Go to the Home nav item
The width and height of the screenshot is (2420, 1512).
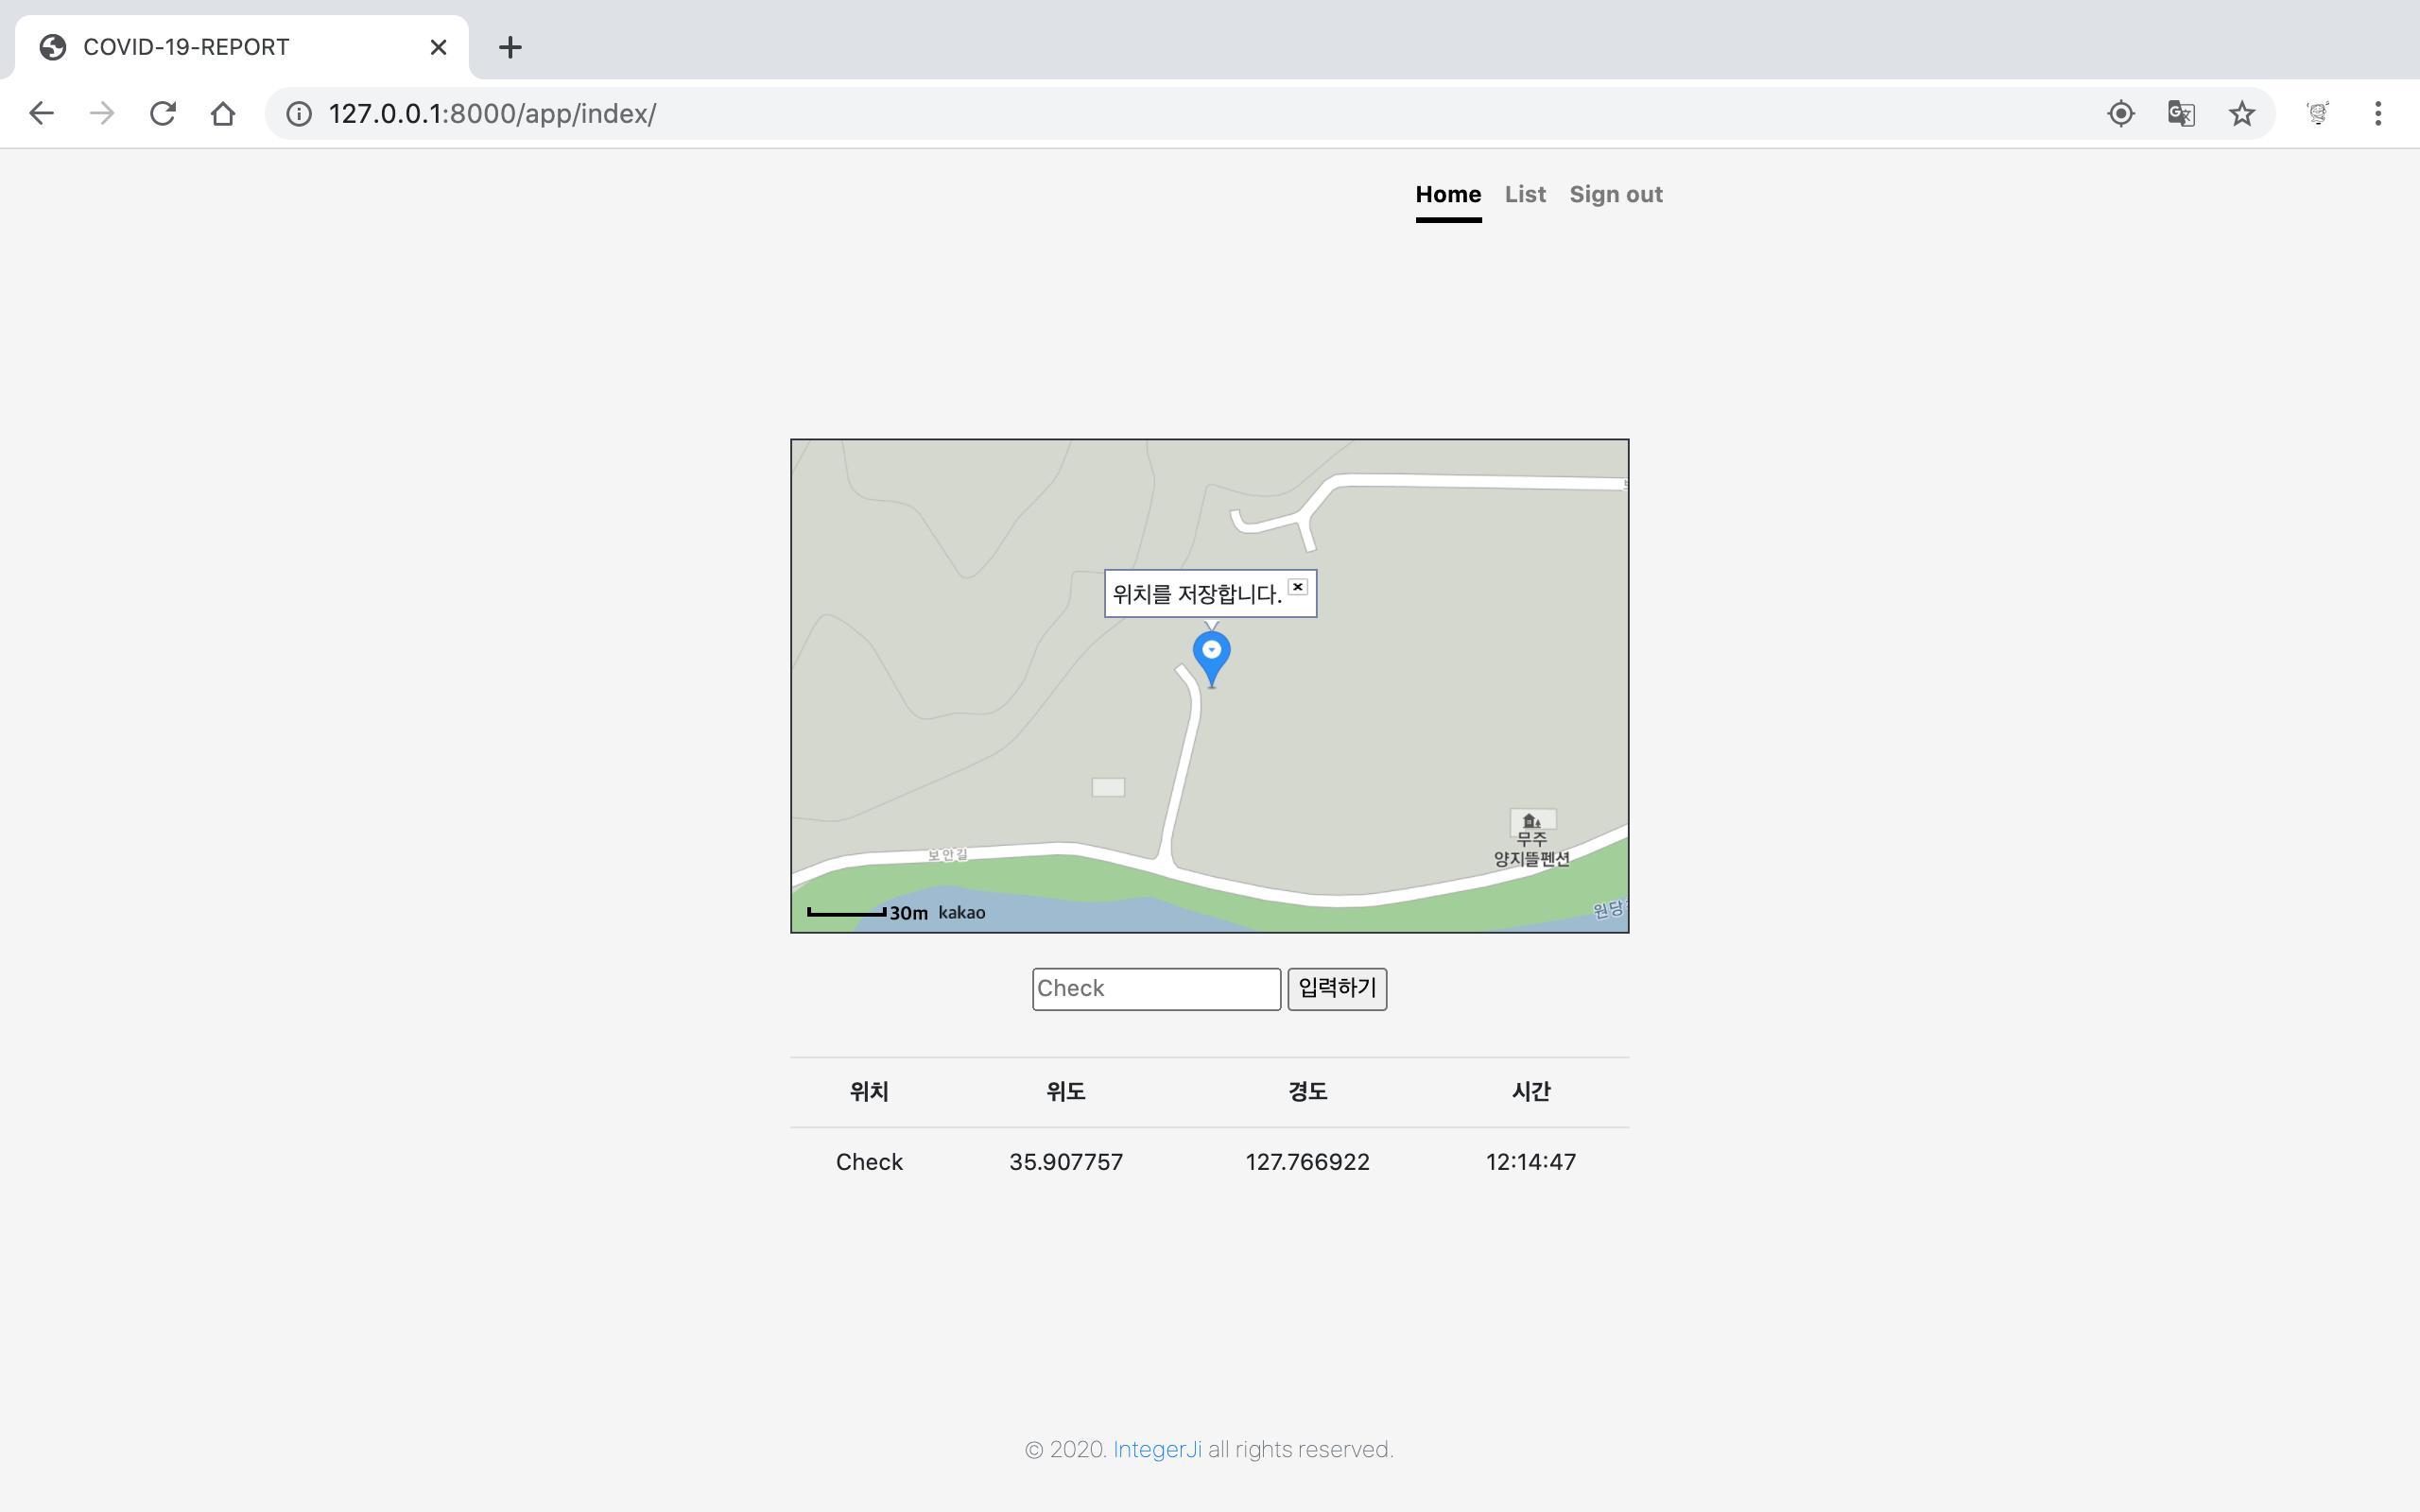(x=1448, y=194)
